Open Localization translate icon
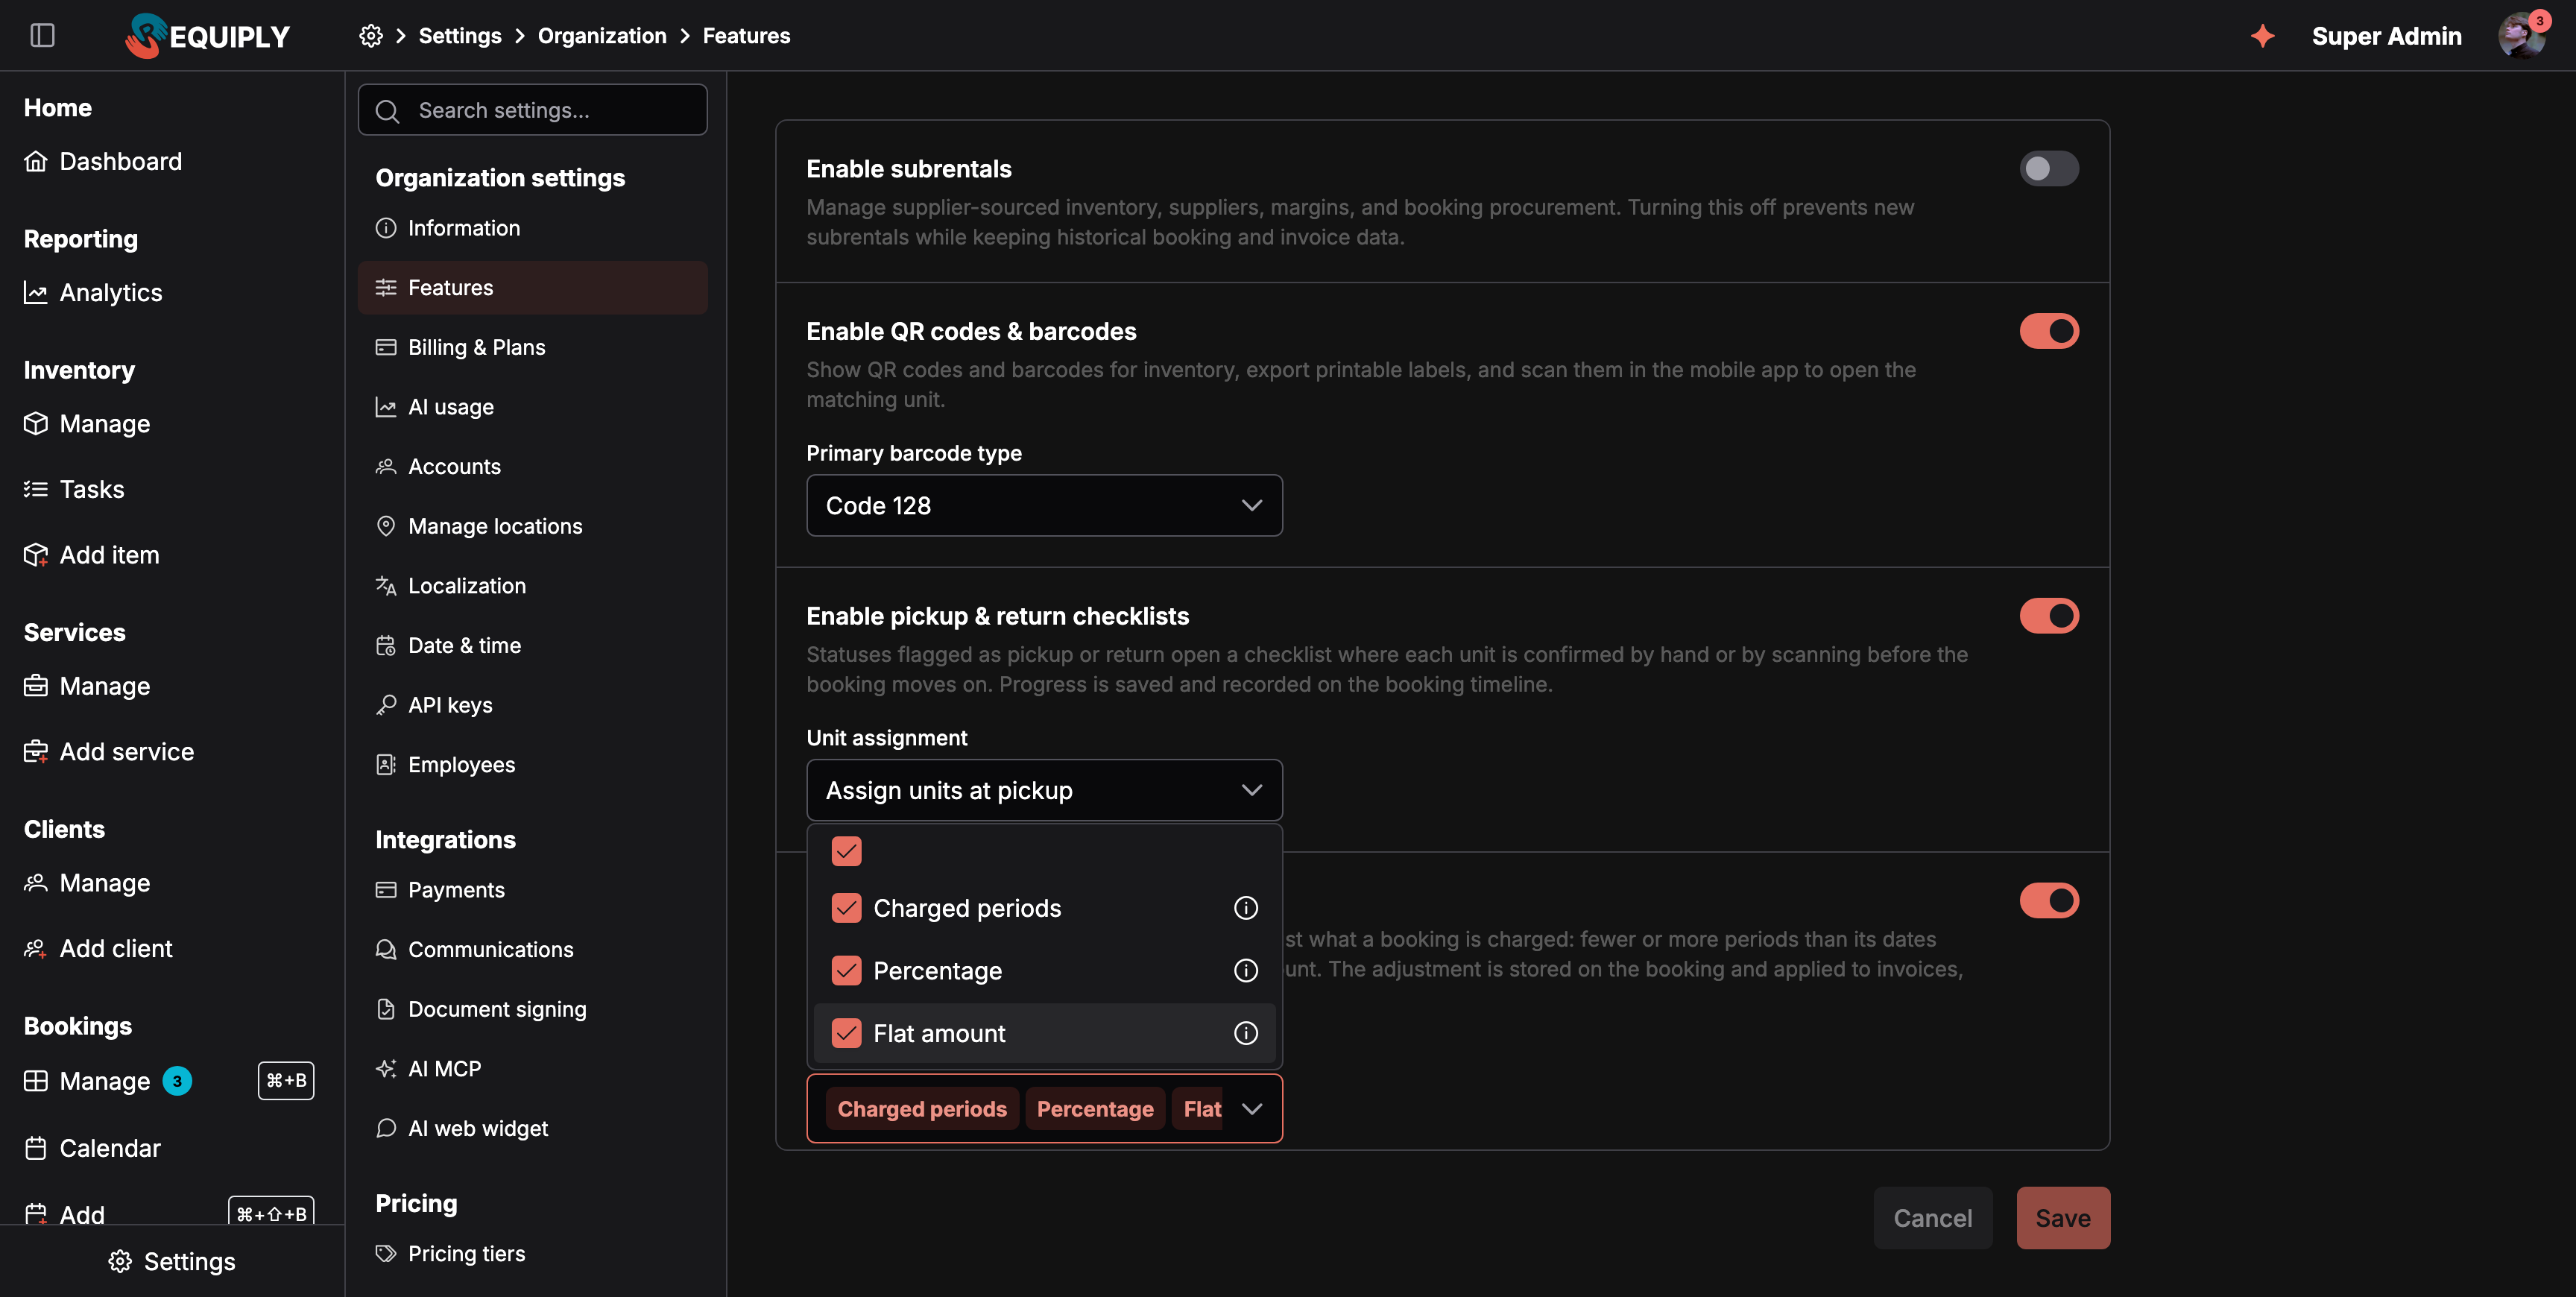This screenshot has width=2576, height=1297. pyautogui.click(x=386, y=586)
